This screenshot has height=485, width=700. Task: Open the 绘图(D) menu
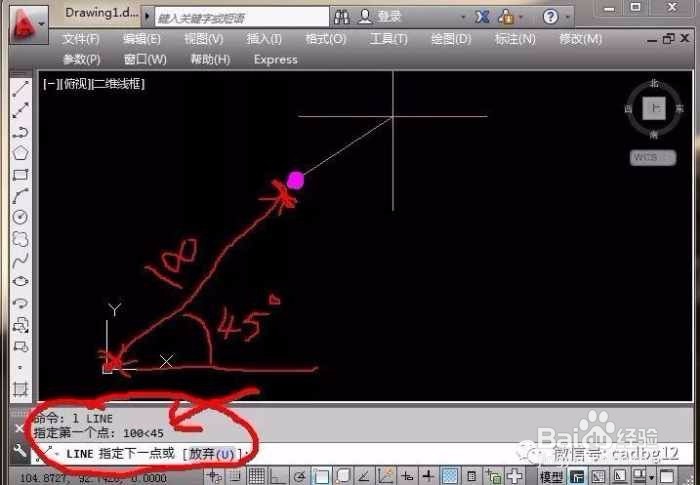451,39
